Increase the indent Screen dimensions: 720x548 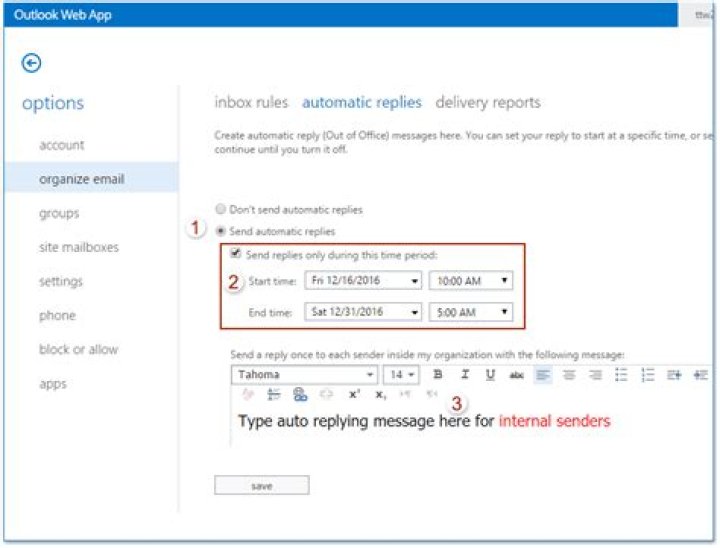point(674,375)
